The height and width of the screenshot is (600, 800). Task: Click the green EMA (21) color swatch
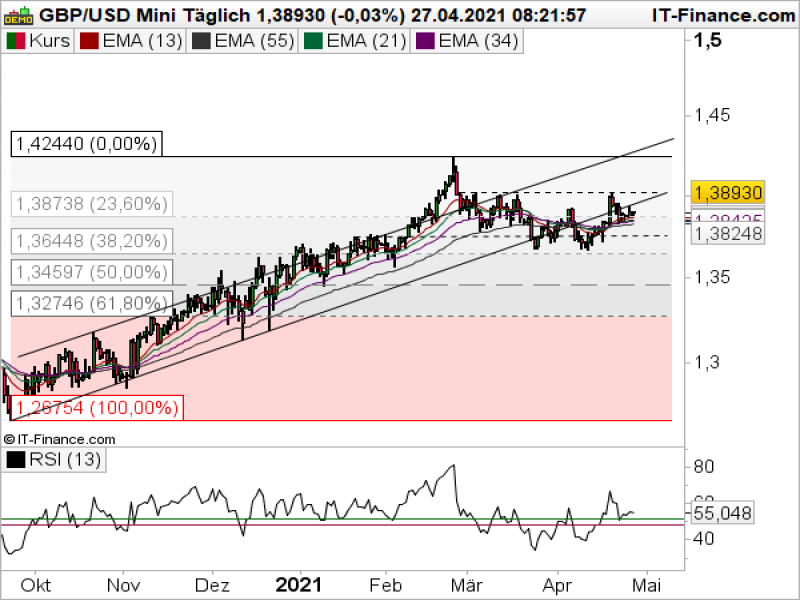coord(313,41)
